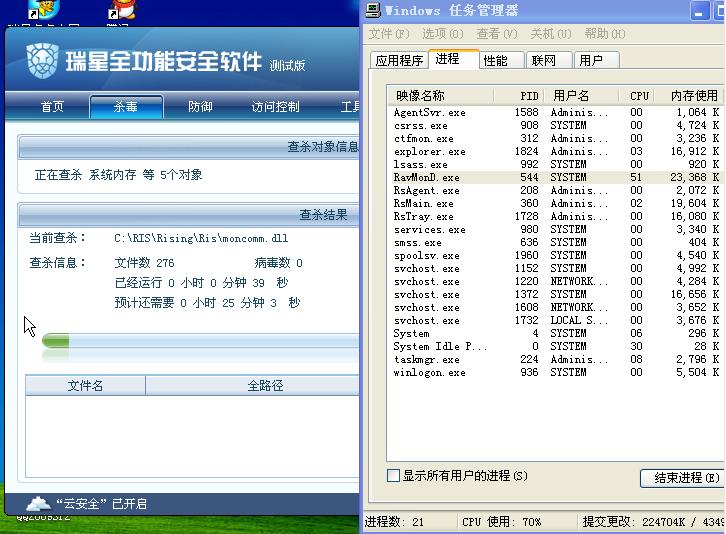Minimize the Task Manager window
Image resolution: width=726 pixels, height=534 pixels.
point(700,11)
